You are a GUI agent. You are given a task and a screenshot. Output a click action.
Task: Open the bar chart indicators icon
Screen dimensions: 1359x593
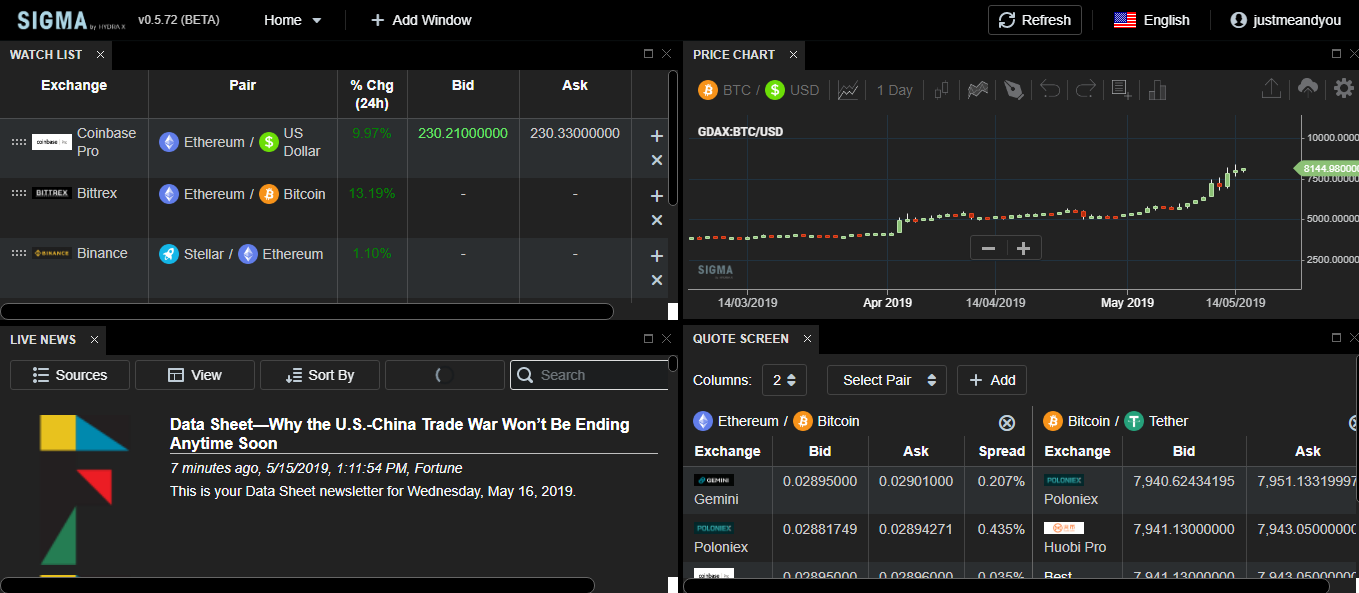pyautogui.click(x=1158, y=90)
